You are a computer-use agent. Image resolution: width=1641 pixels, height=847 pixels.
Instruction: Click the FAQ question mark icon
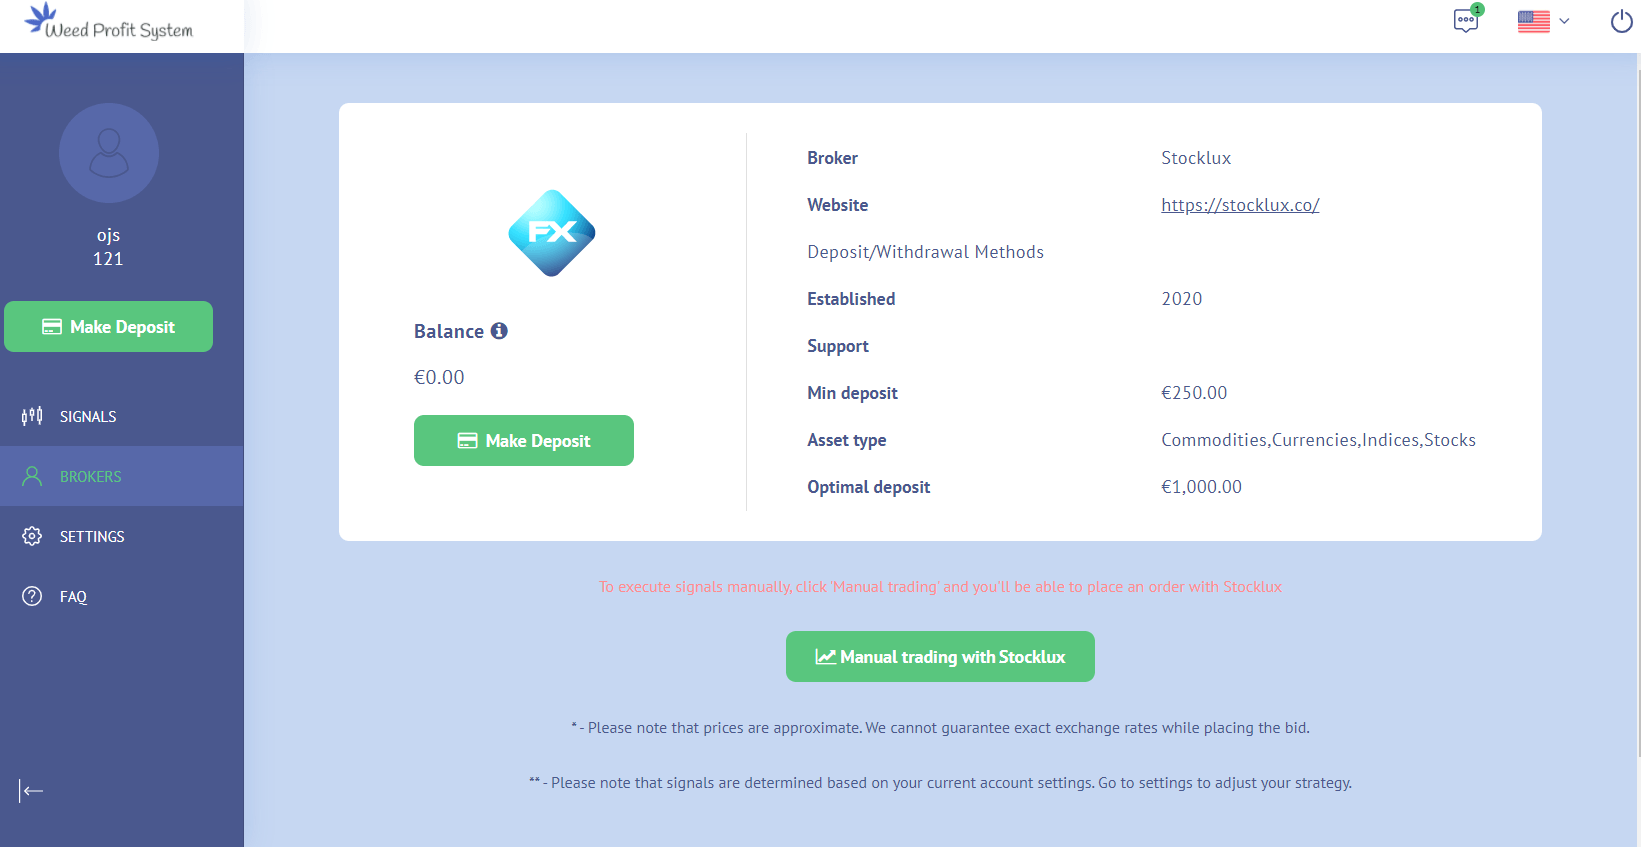pos(32,596)
